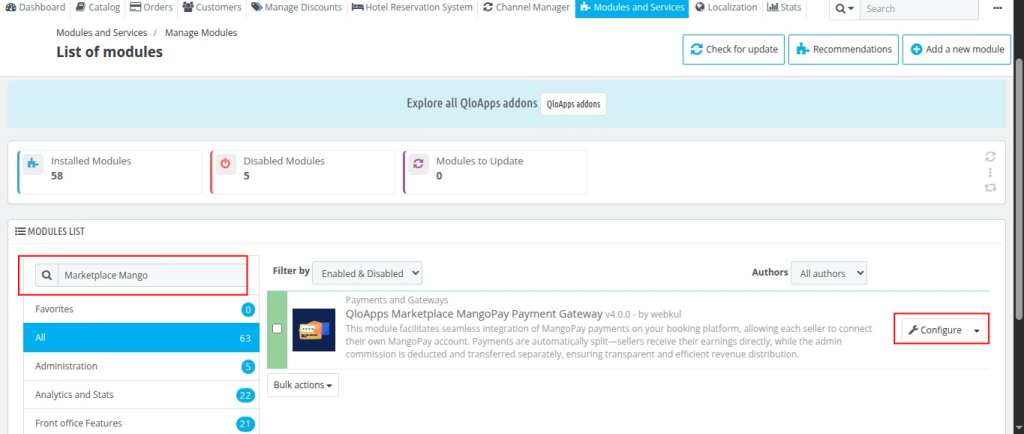Open Authors All authors dropdown
Viewport: 1024px width, 434px height.
coord(829,273)
